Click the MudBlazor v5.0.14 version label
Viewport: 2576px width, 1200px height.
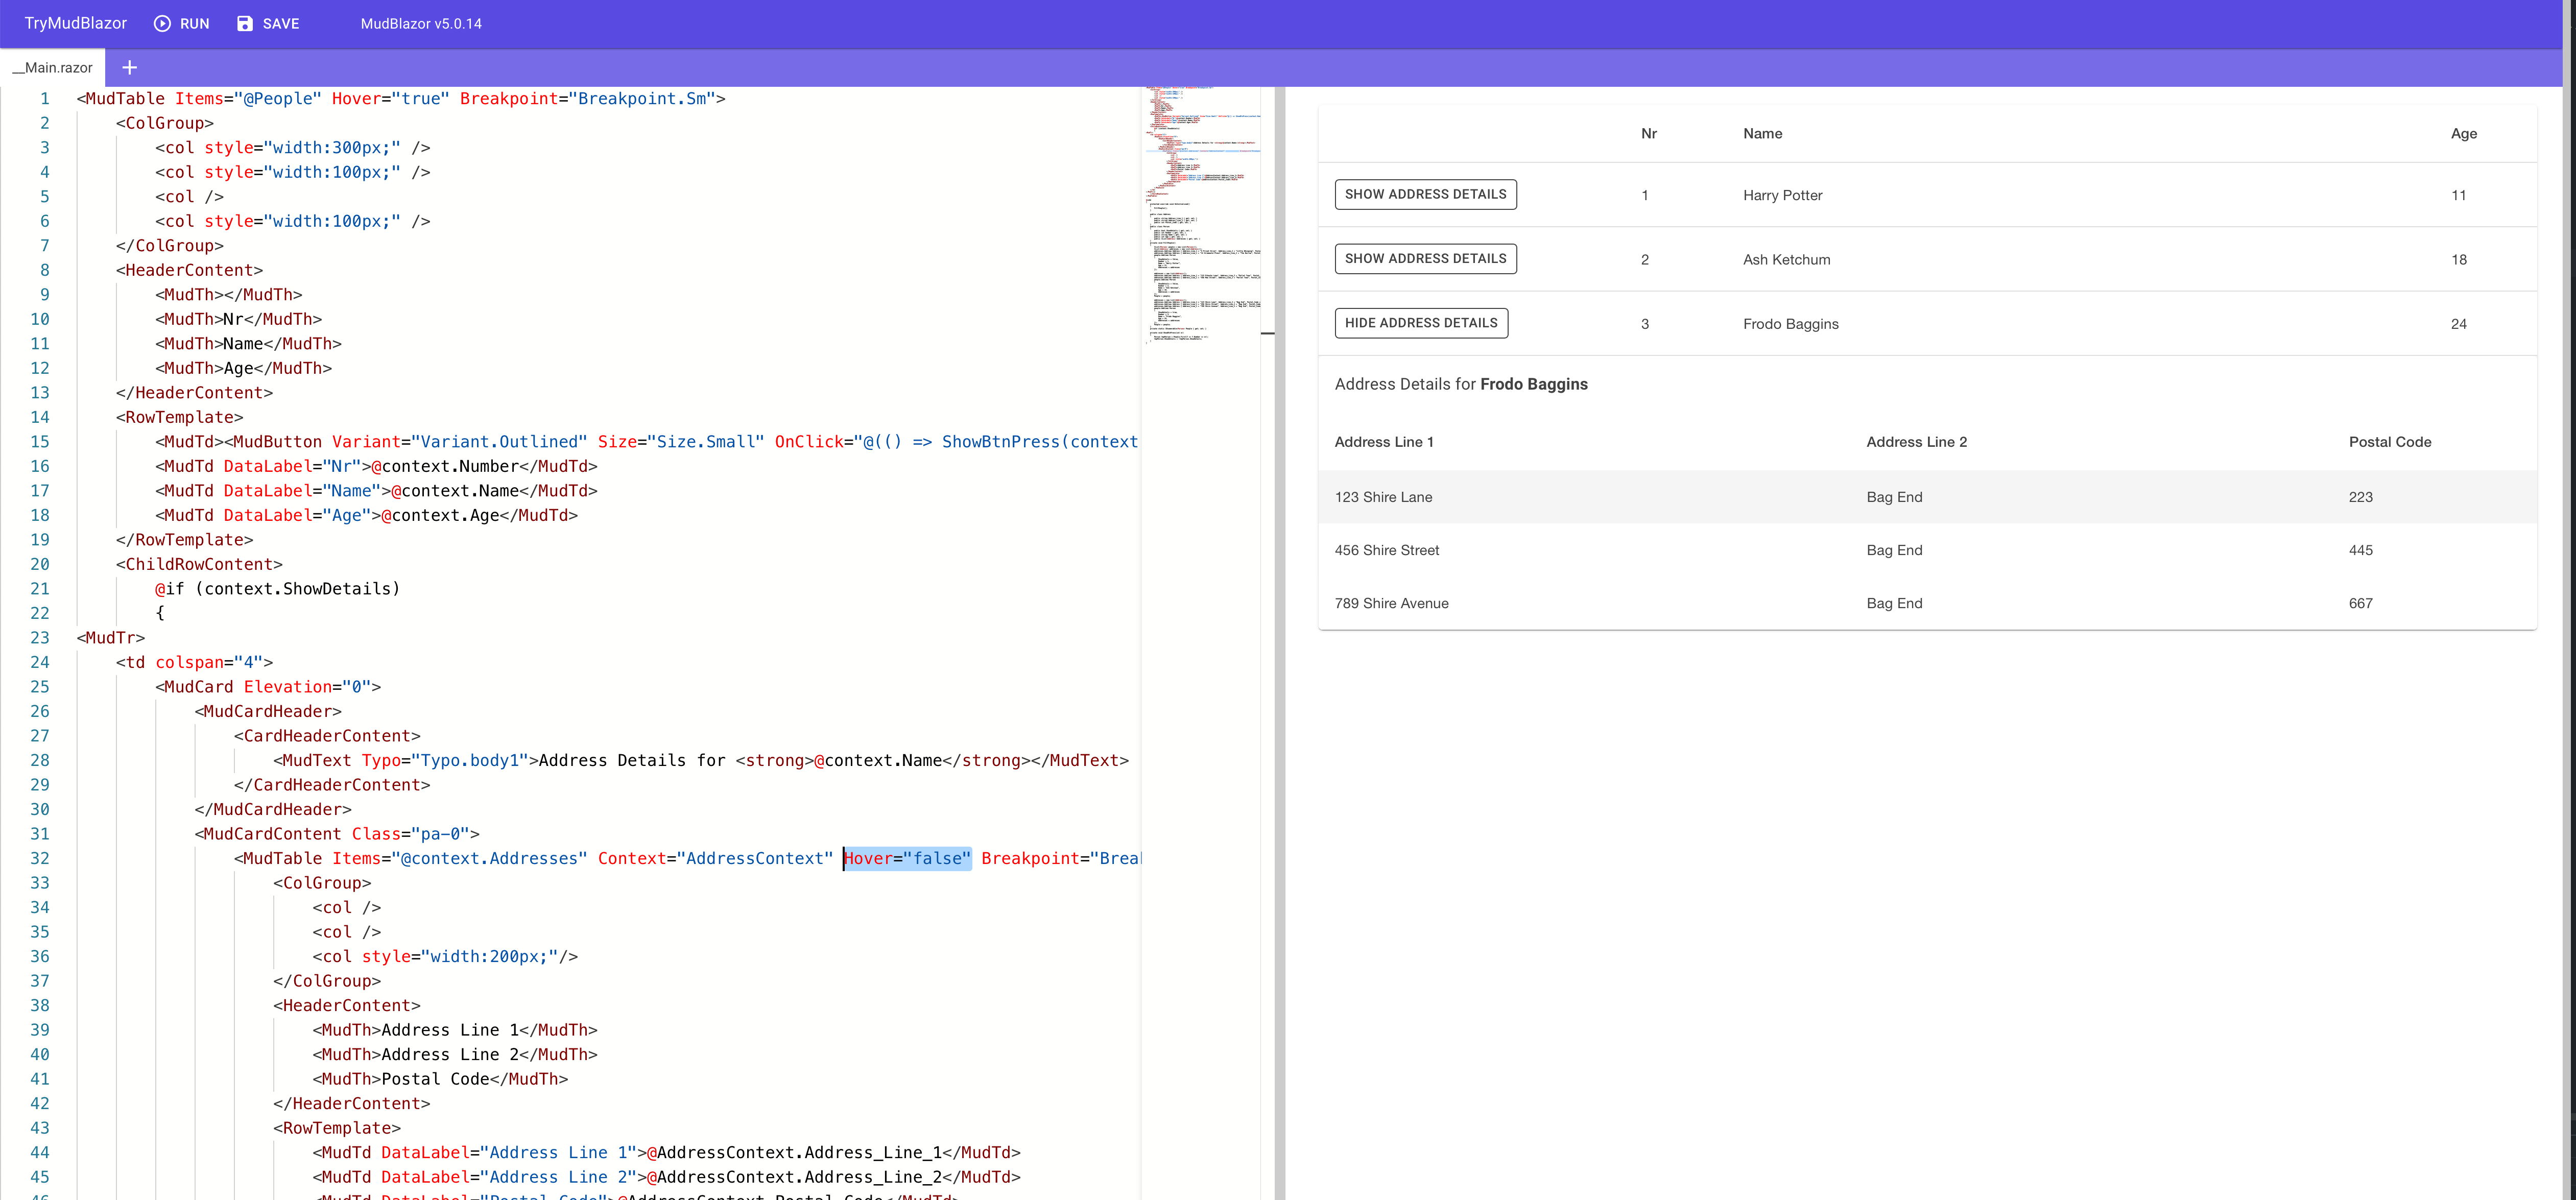[421, 23]
